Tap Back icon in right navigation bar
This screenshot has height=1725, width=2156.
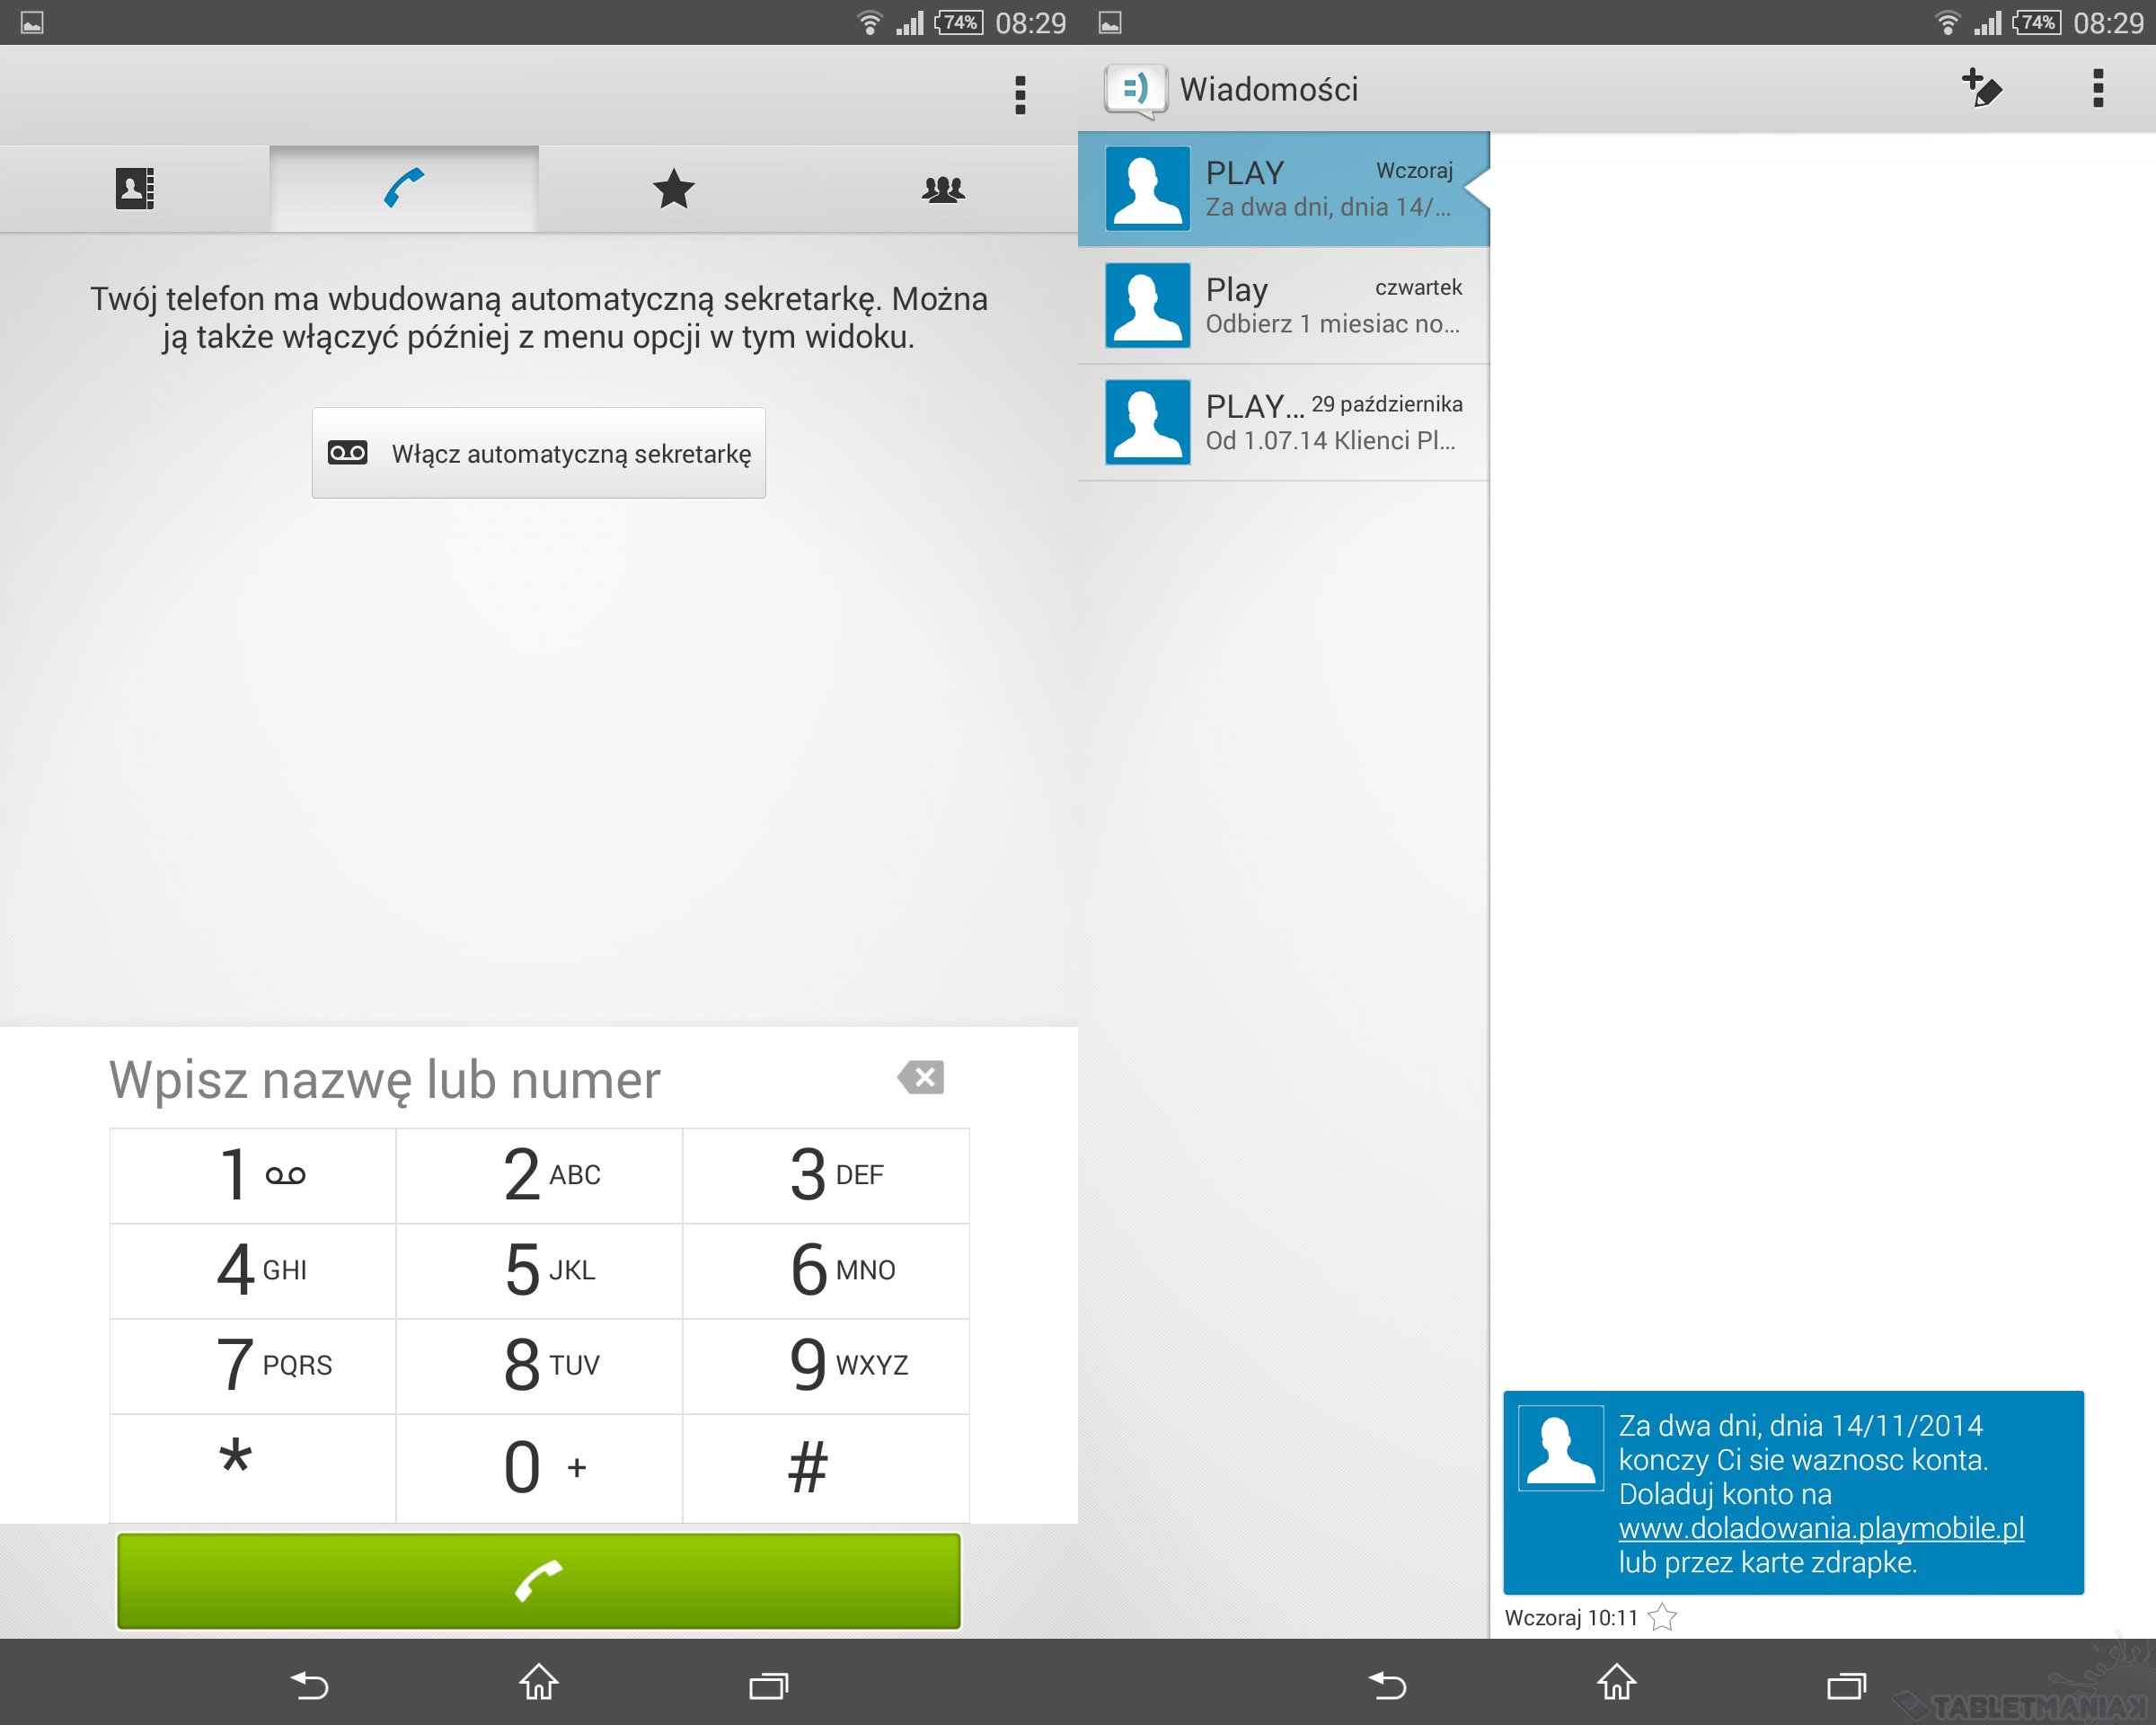coord(1387,1685)
